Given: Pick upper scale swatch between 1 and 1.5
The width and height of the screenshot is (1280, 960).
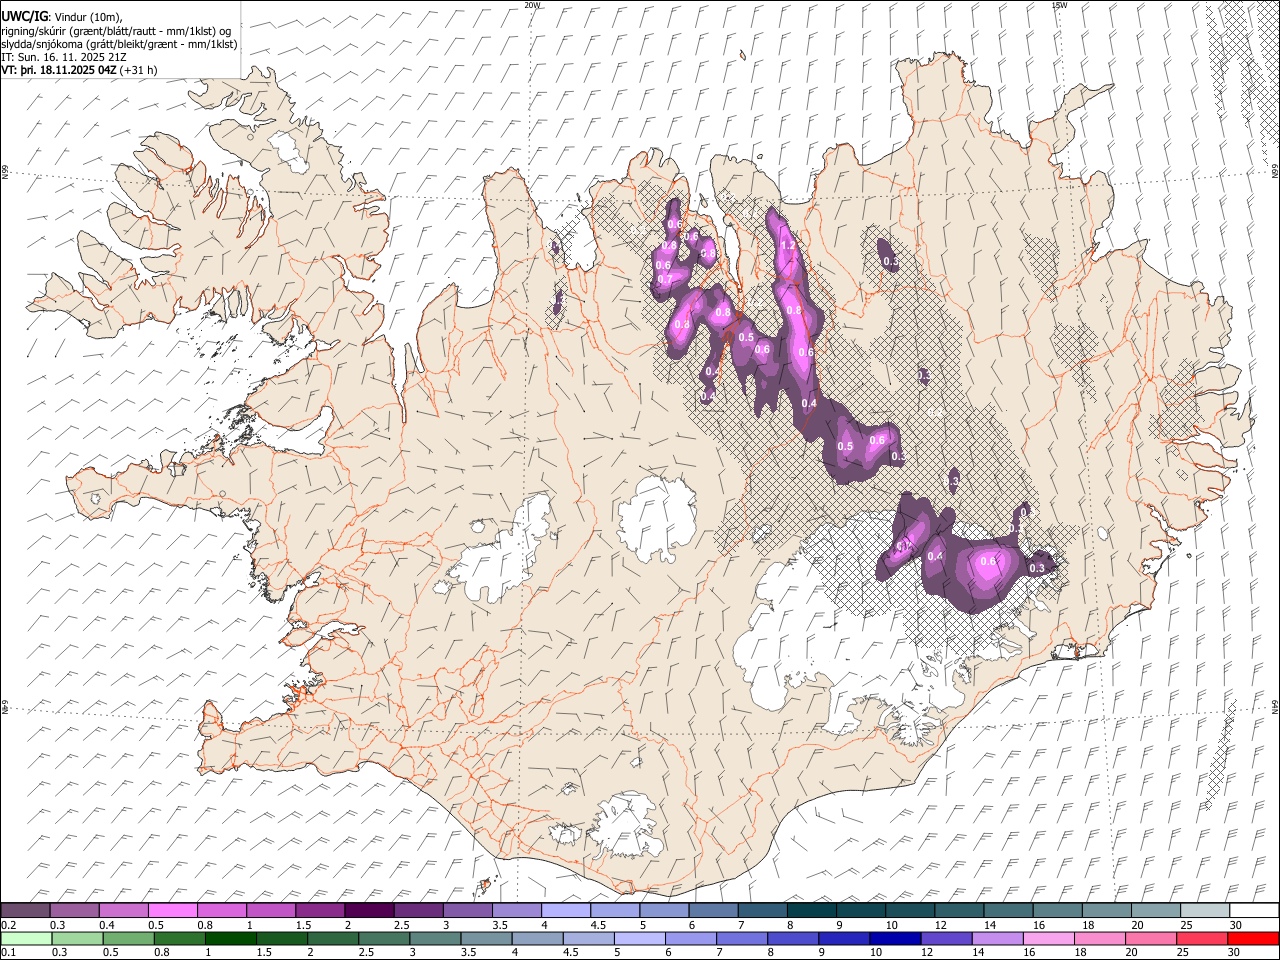Looking at the screenshot, I should click(271, 910).
